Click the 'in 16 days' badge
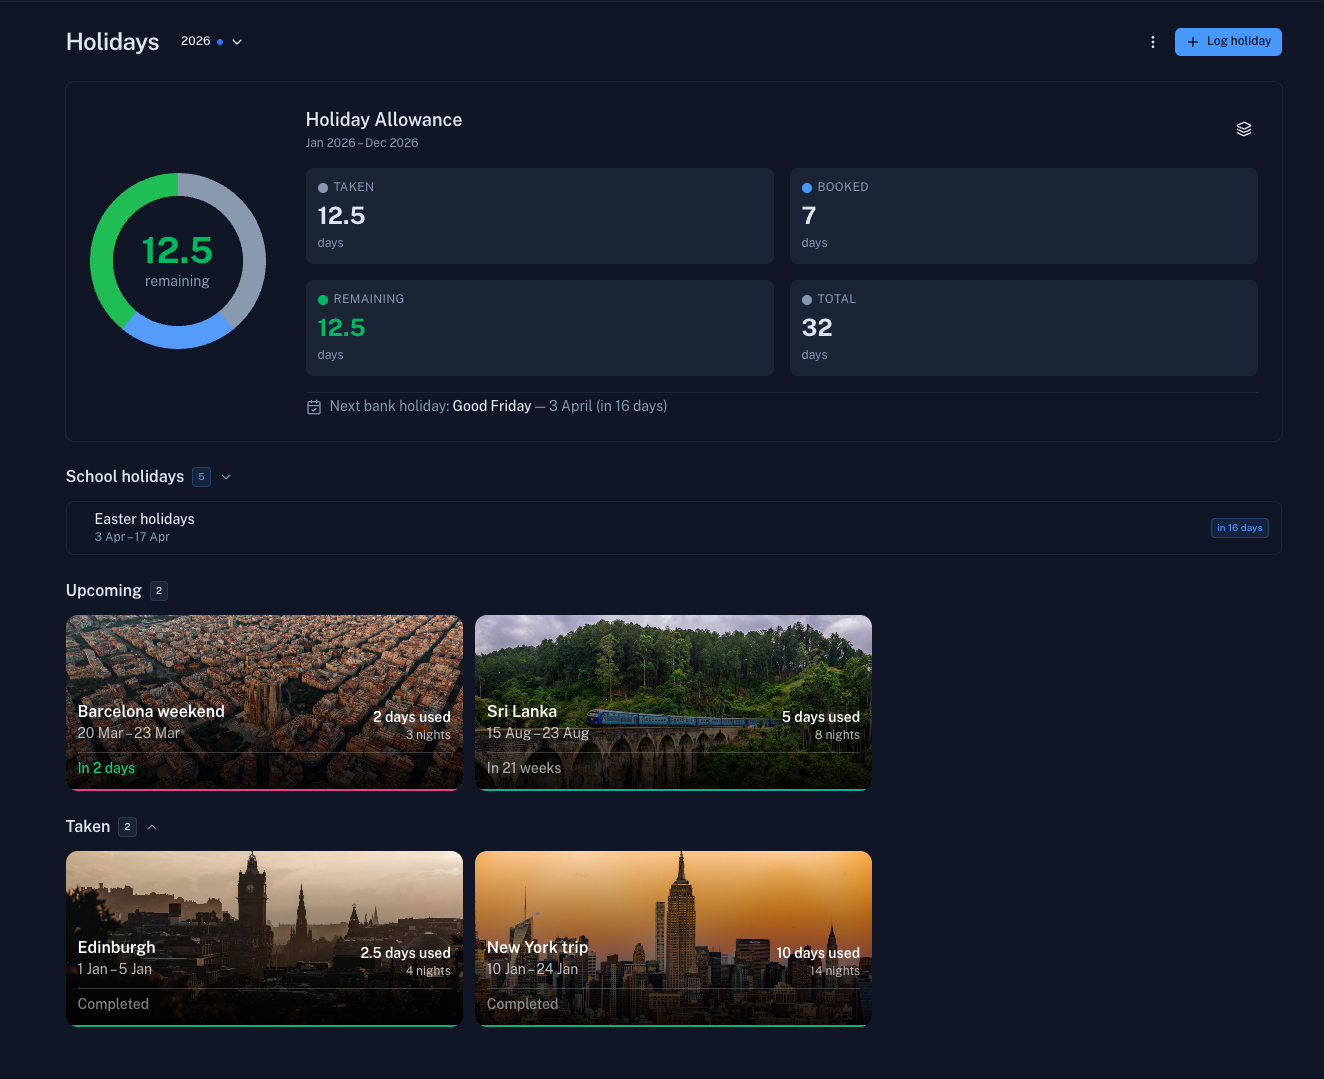This screenshot has height=1079, width=1324. [x=1239, y=527]
